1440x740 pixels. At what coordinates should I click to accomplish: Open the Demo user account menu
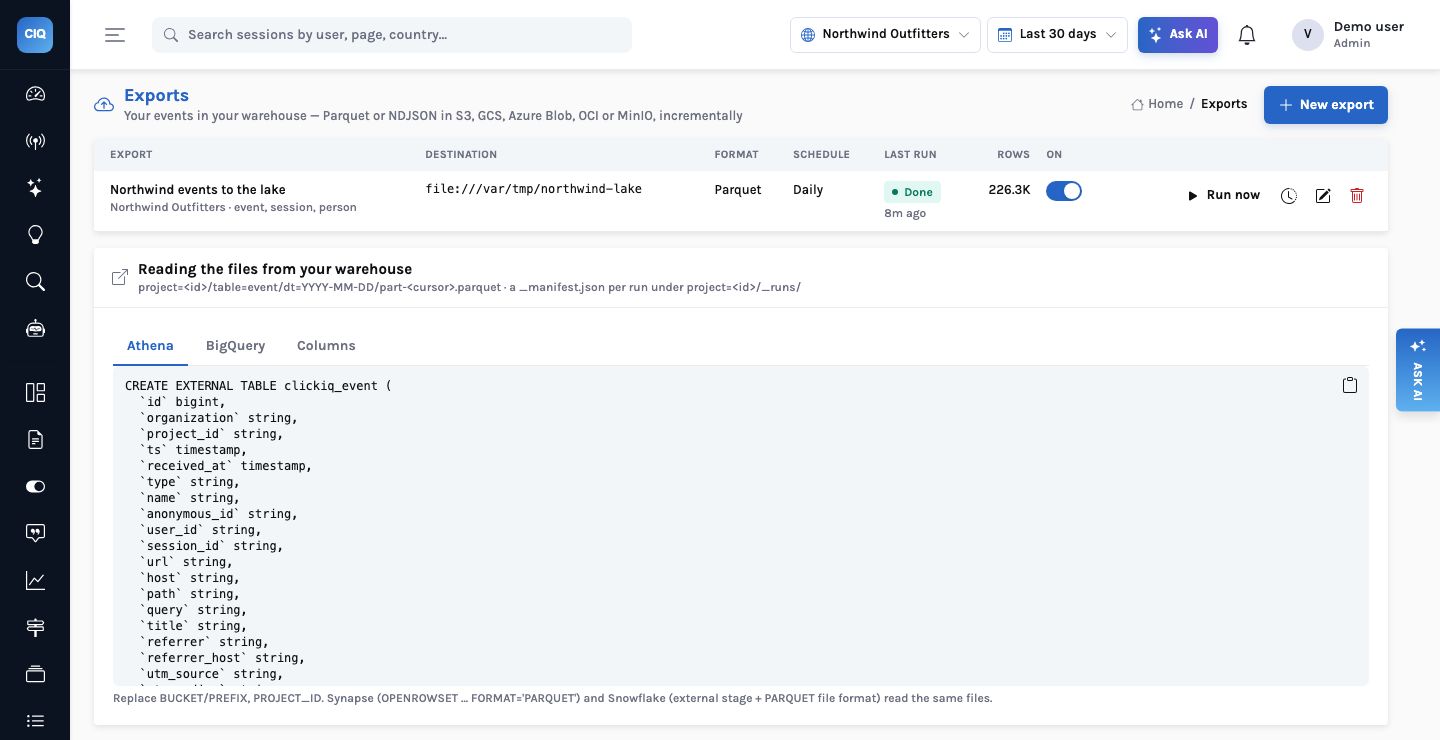(x=1348, y=35)
